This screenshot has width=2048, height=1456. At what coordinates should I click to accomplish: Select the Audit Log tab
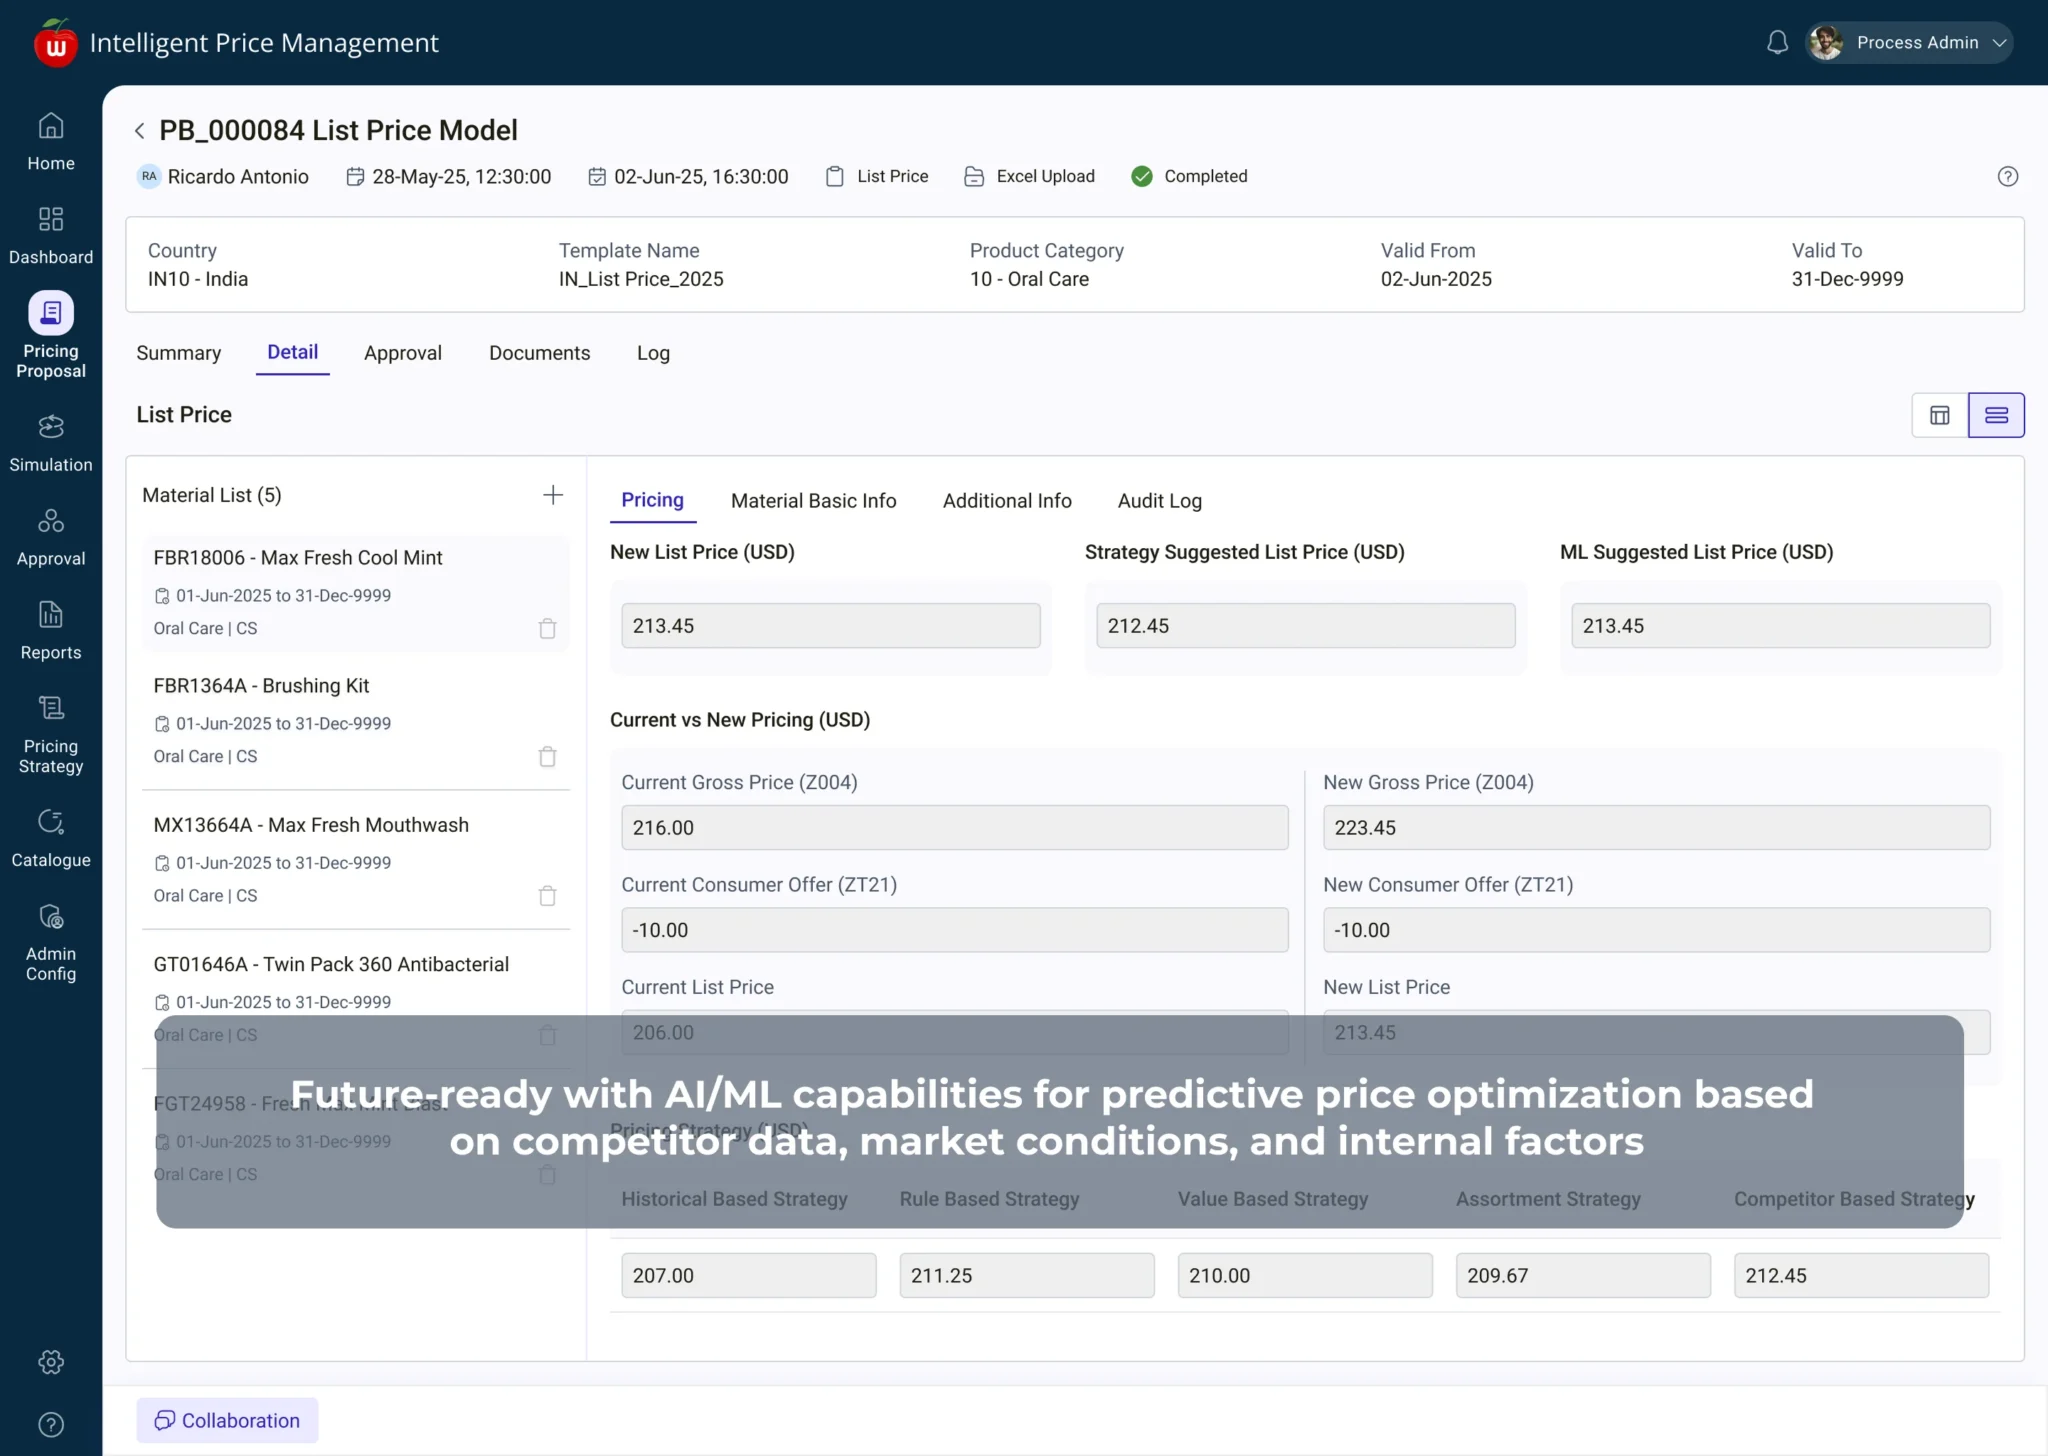pyautogui.click(x=1159, y=501)
